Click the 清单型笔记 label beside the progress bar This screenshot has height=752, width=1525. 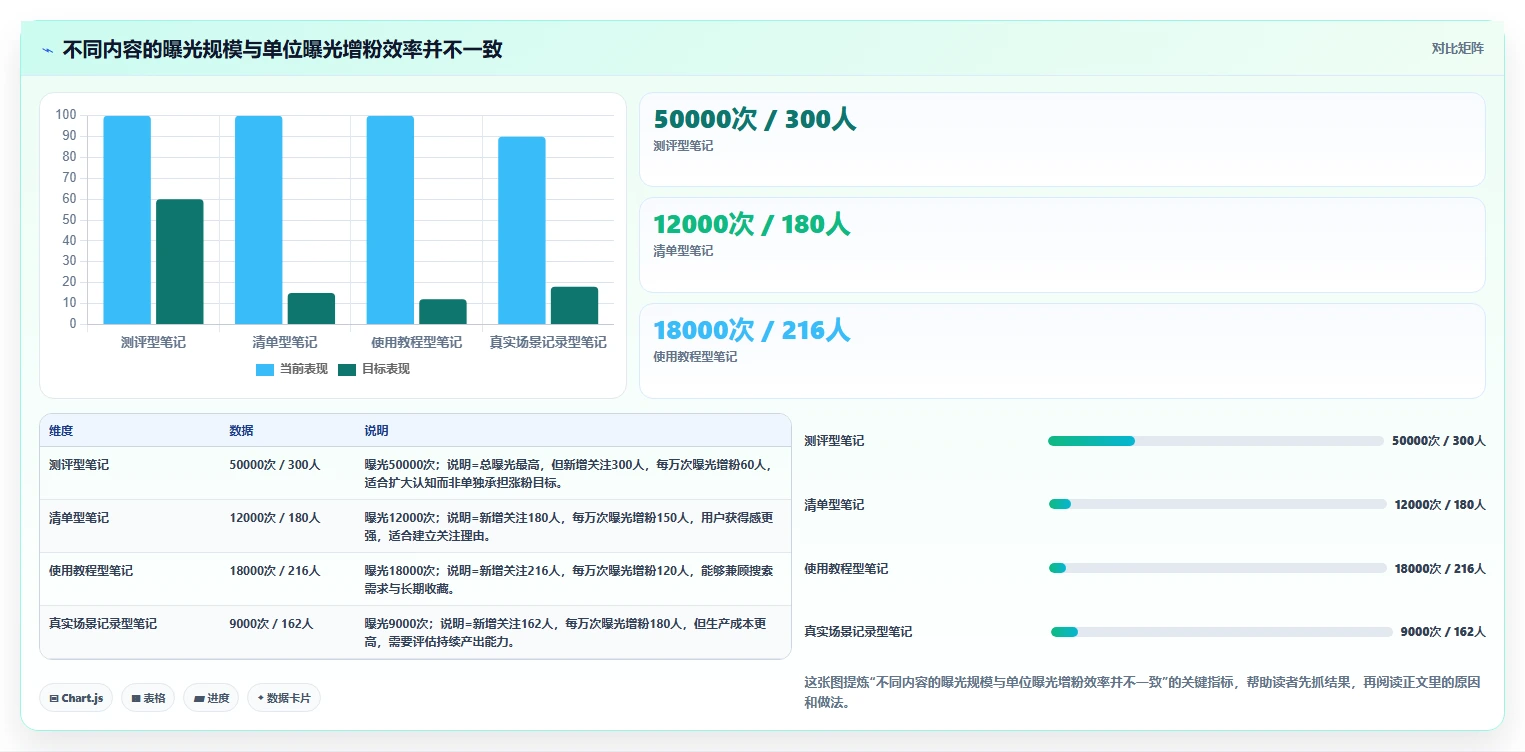834,505
